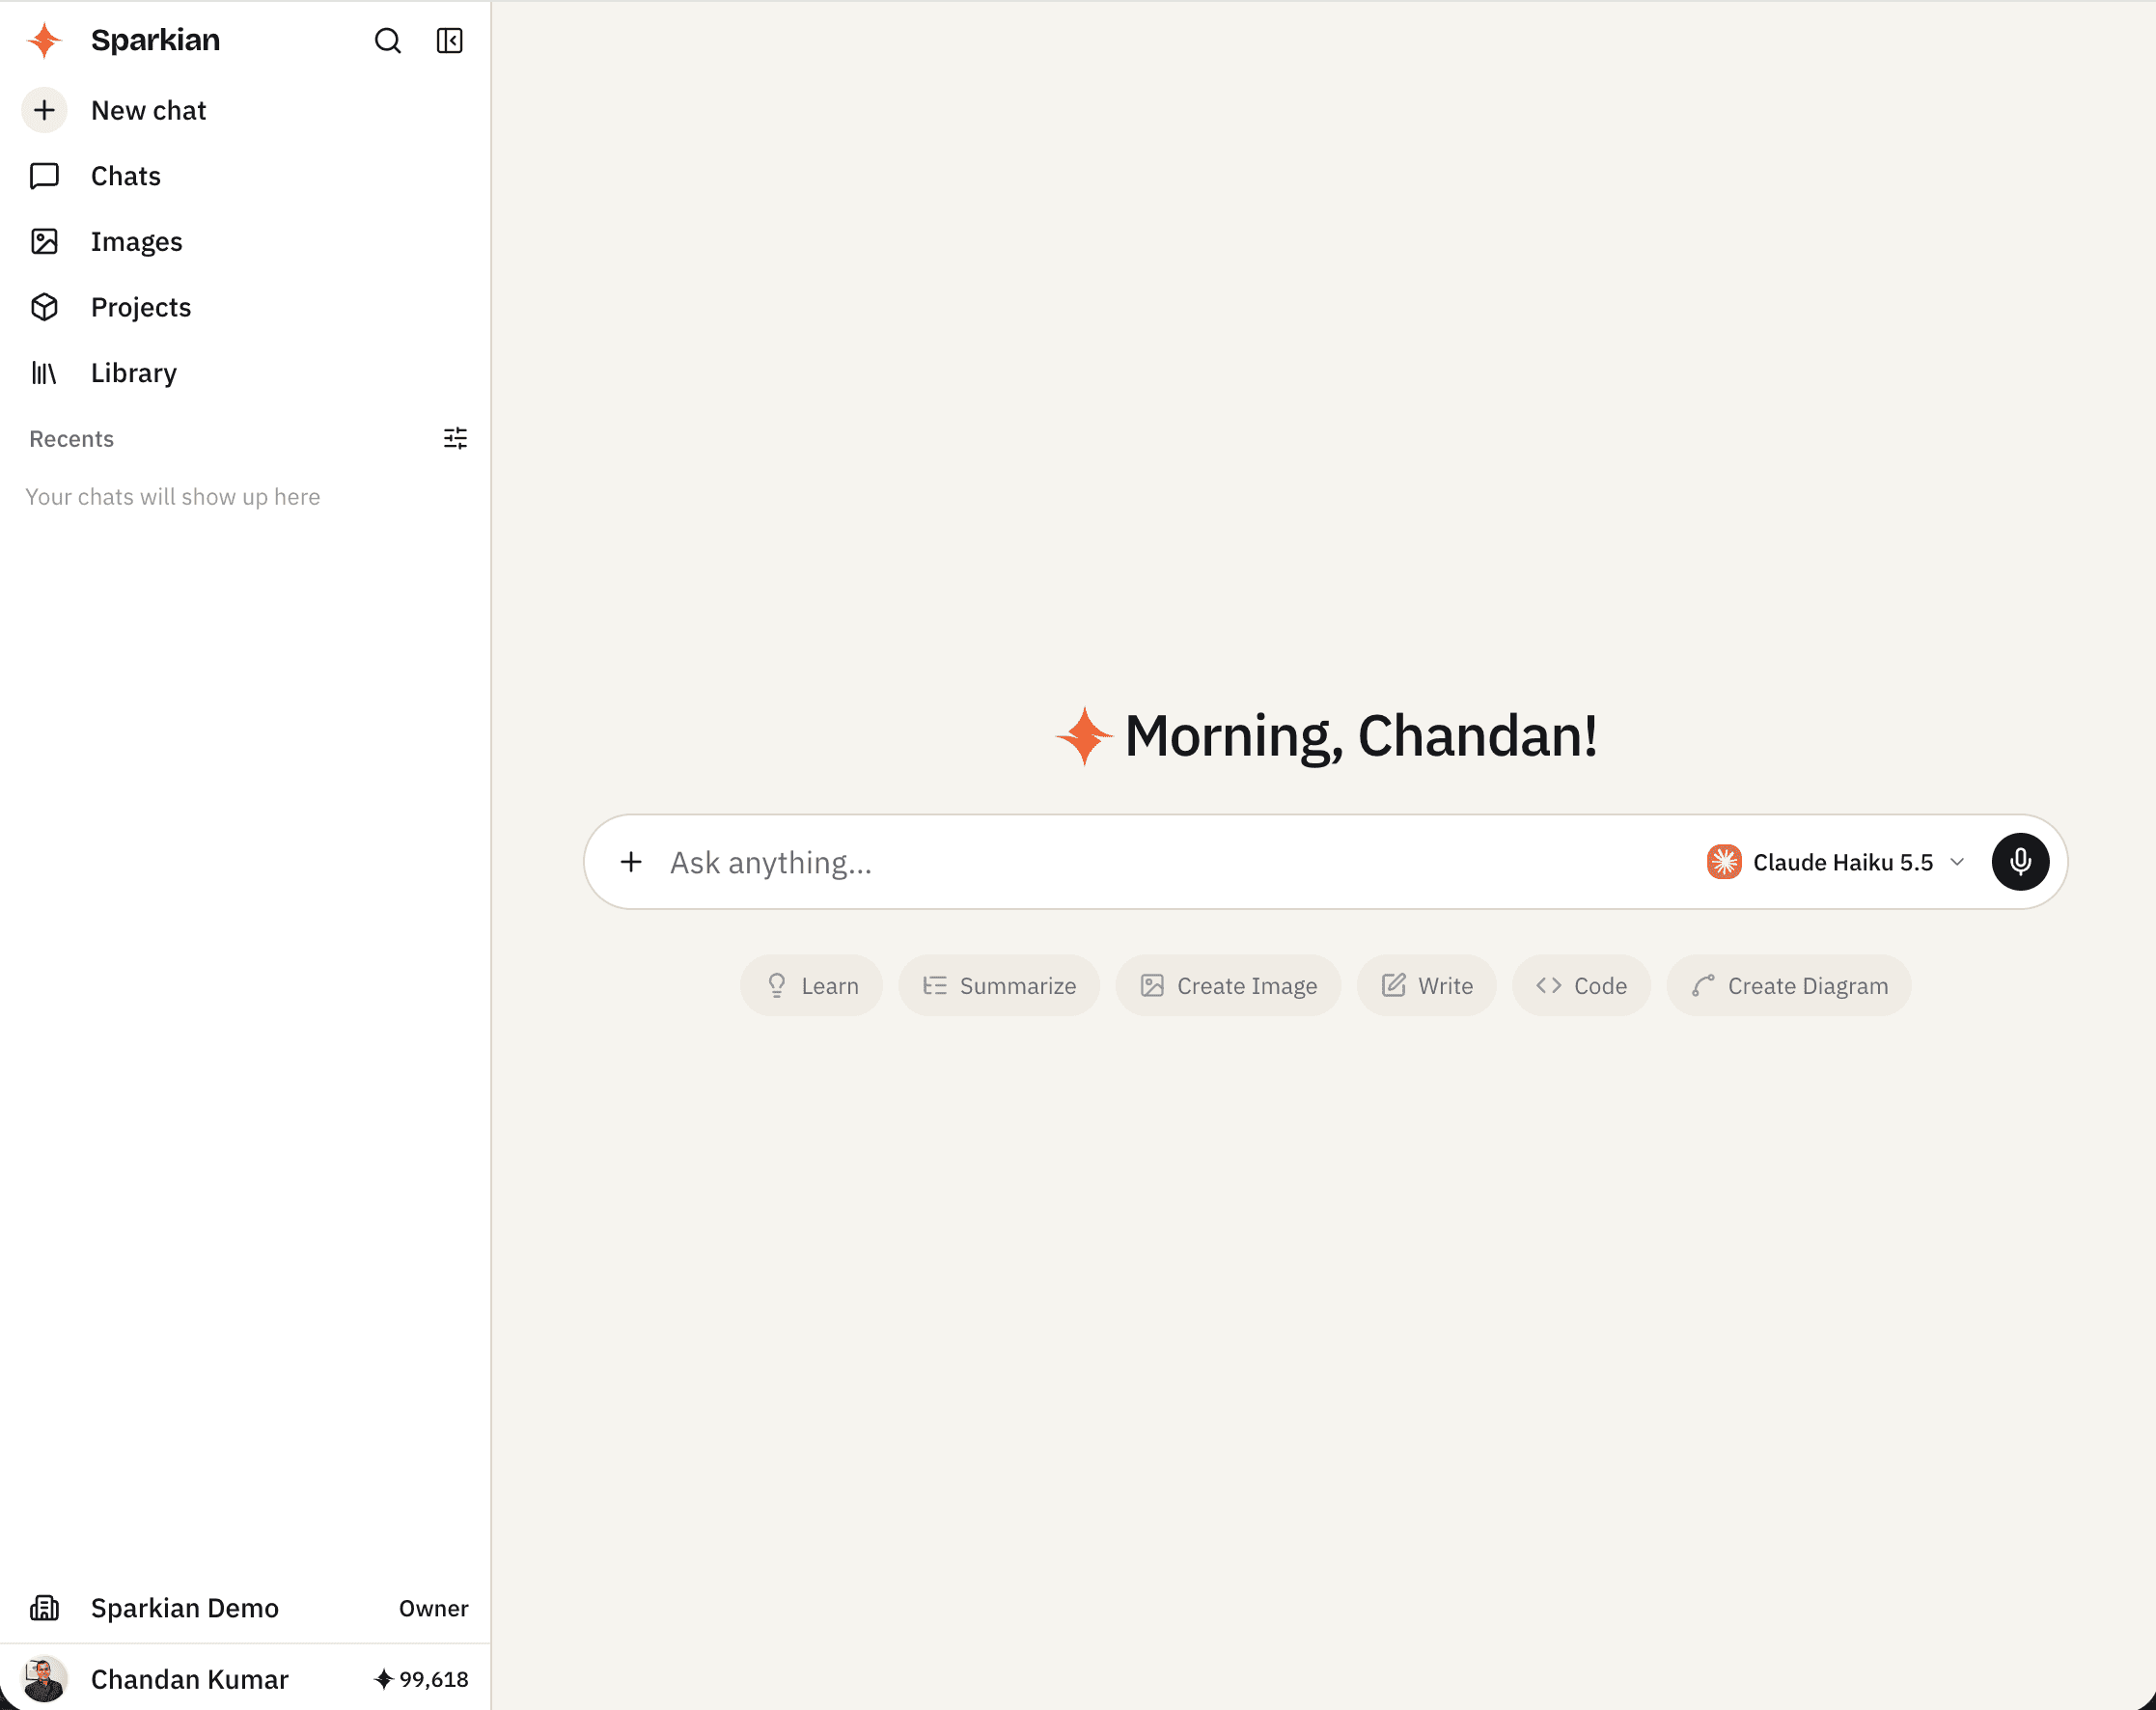Start voice input with the microphone button
This screenshot has width=2156, height=1710.
tap(2020, 862)
